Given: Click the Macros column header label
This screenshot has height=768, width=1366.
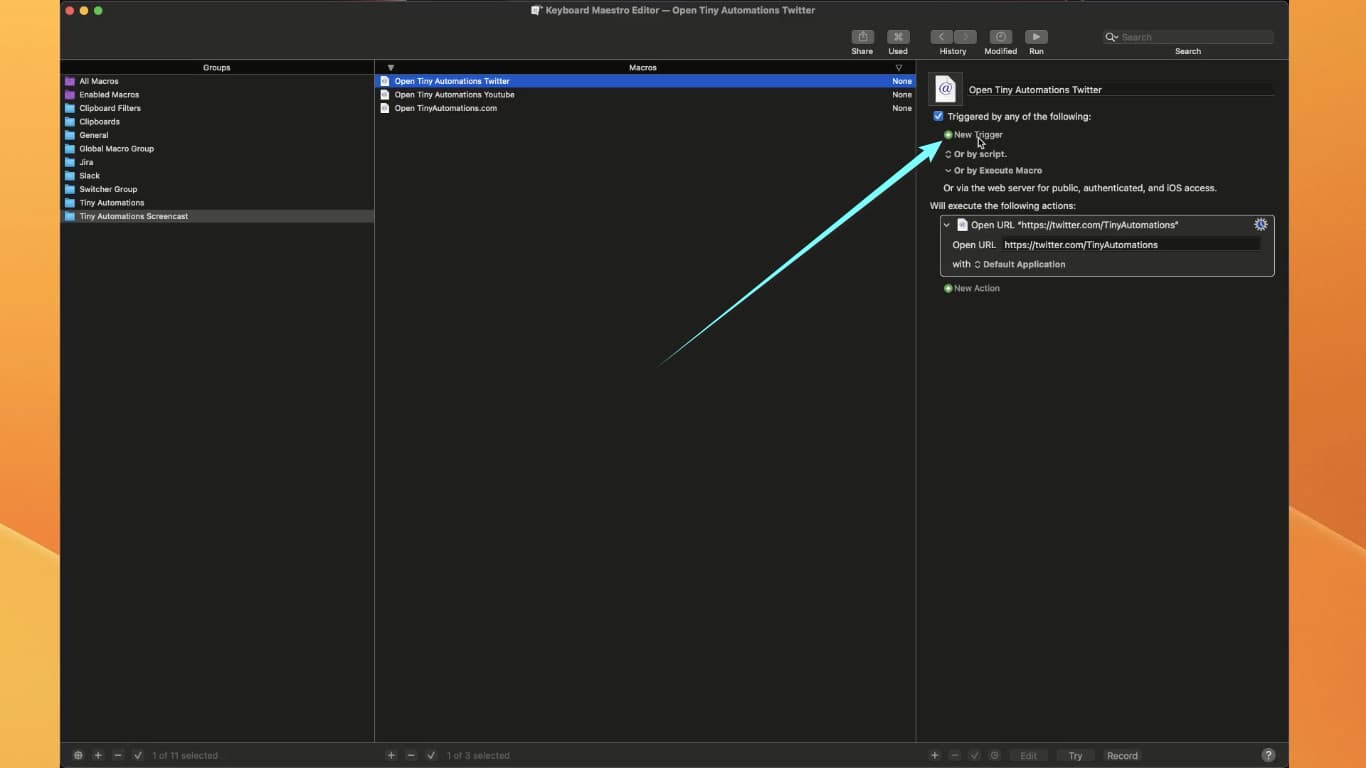Looking at the screenshot, I should coord(643,68).
